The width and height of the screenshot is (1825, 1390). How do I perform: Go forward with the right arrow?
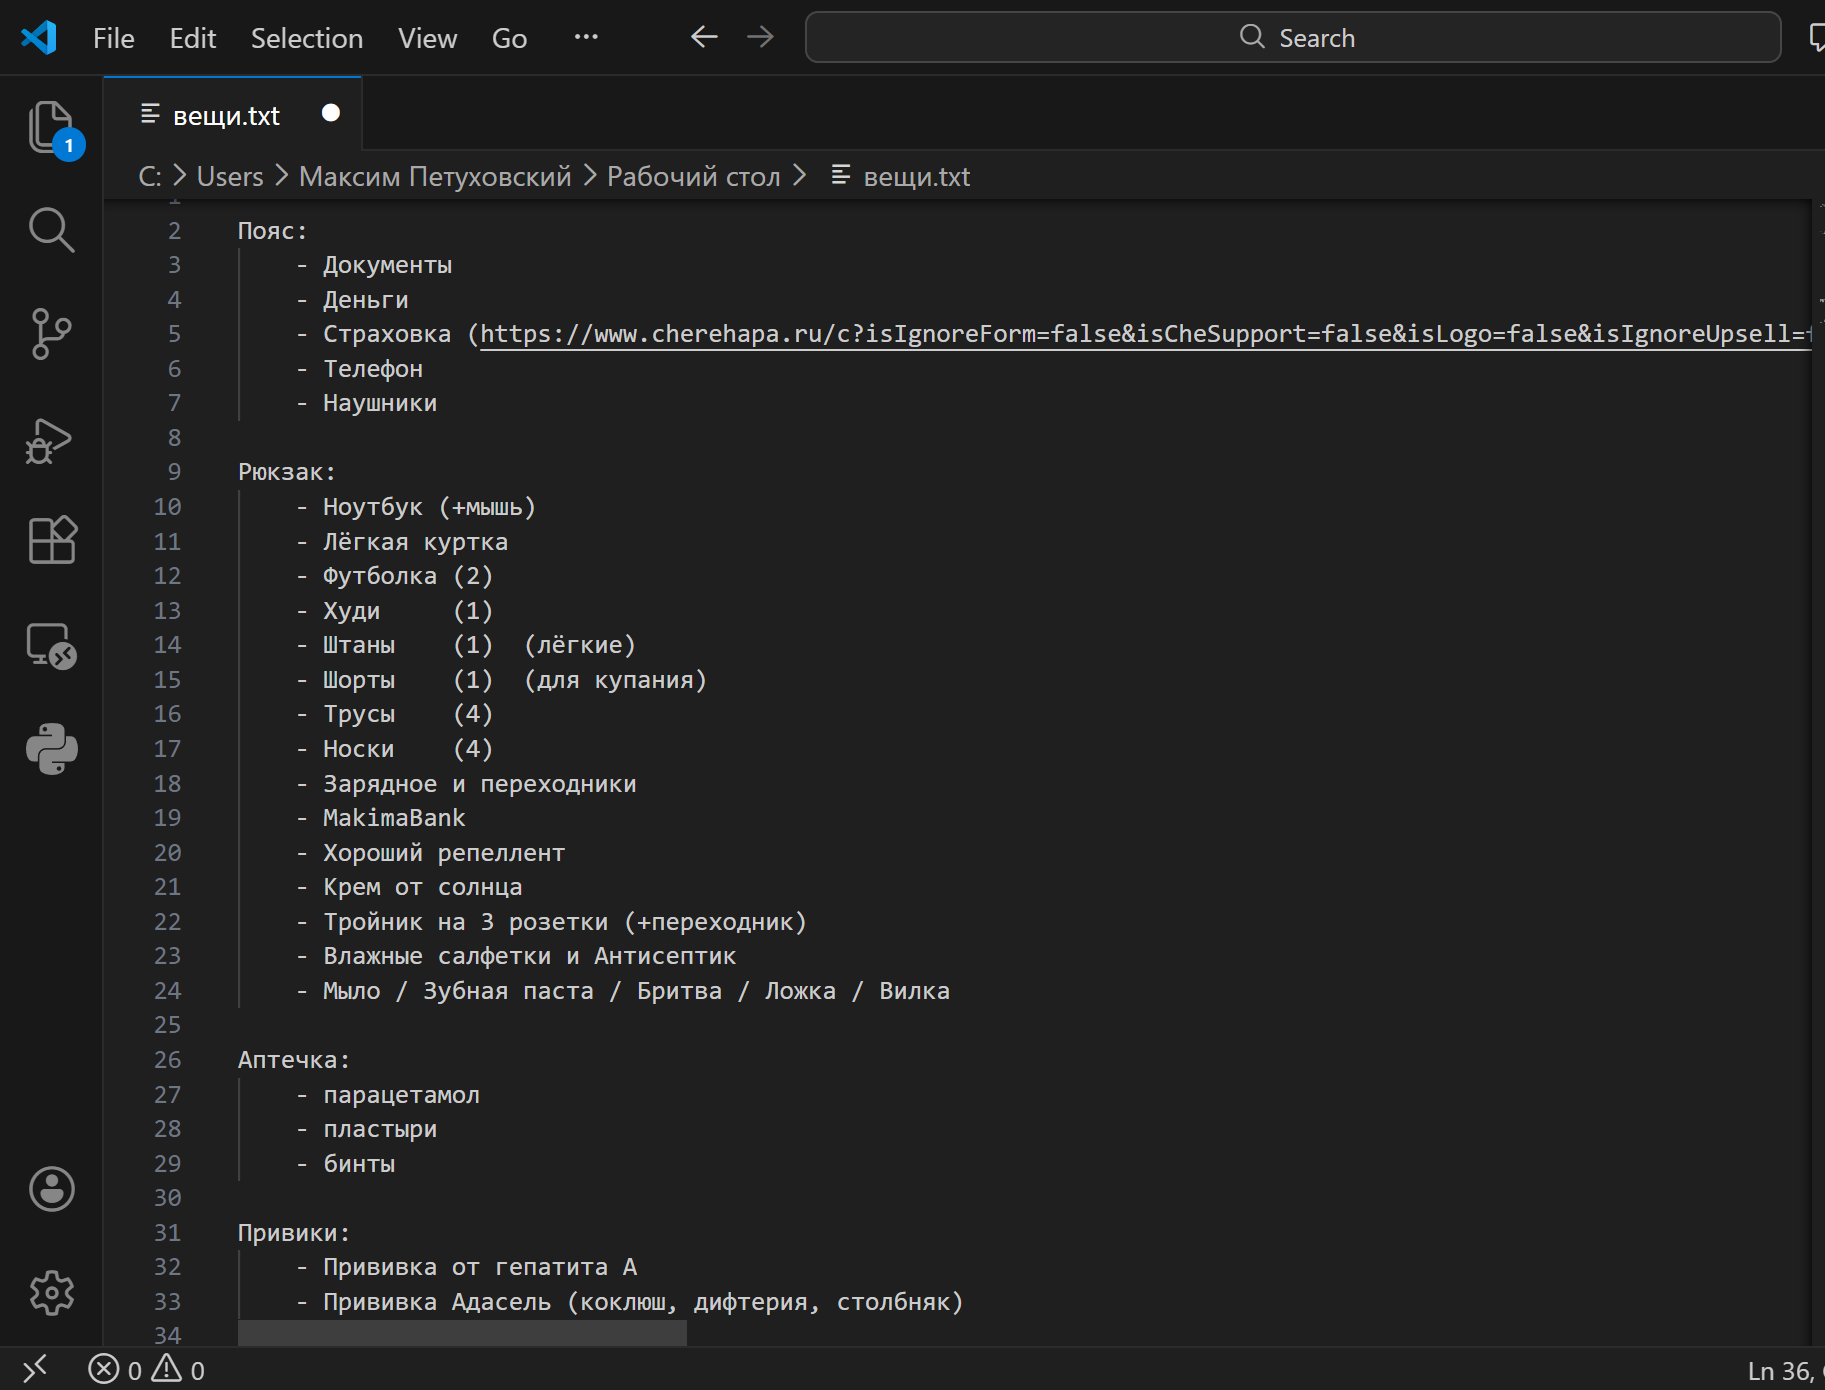point(761,38)
